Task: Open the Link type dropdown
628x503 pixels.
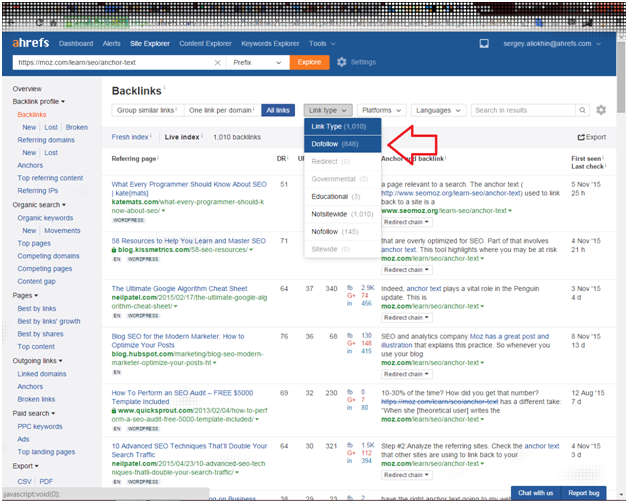Action: (328, 110)
